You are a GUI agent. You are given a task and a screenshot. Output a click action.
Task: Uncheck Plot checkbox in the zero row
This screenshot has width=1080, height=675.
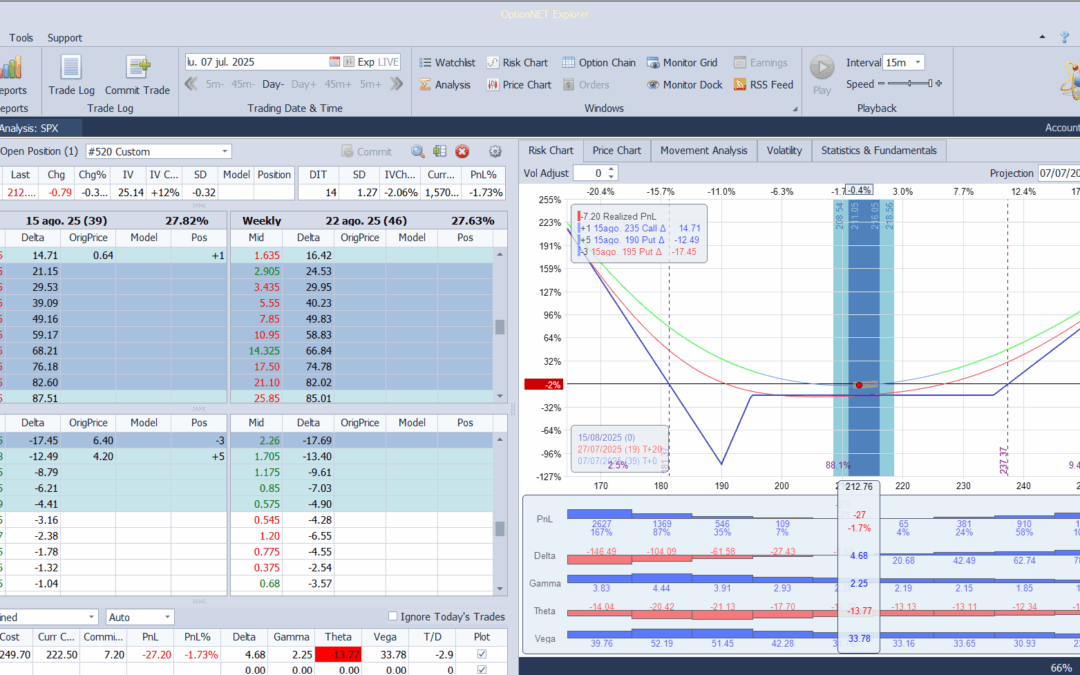pyautogui.click(x=482, y=669)
